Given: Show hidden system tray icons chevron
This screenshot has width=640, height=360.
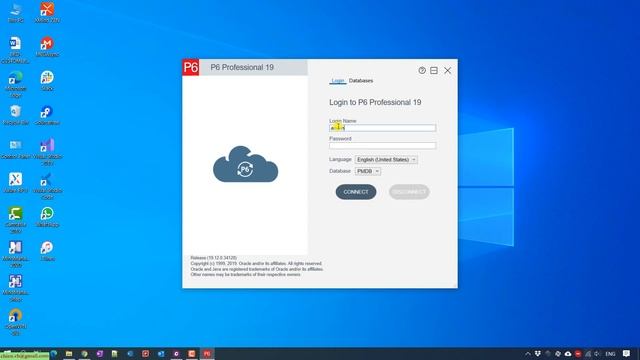Looking at the screenshot, I should coord(528,354).
